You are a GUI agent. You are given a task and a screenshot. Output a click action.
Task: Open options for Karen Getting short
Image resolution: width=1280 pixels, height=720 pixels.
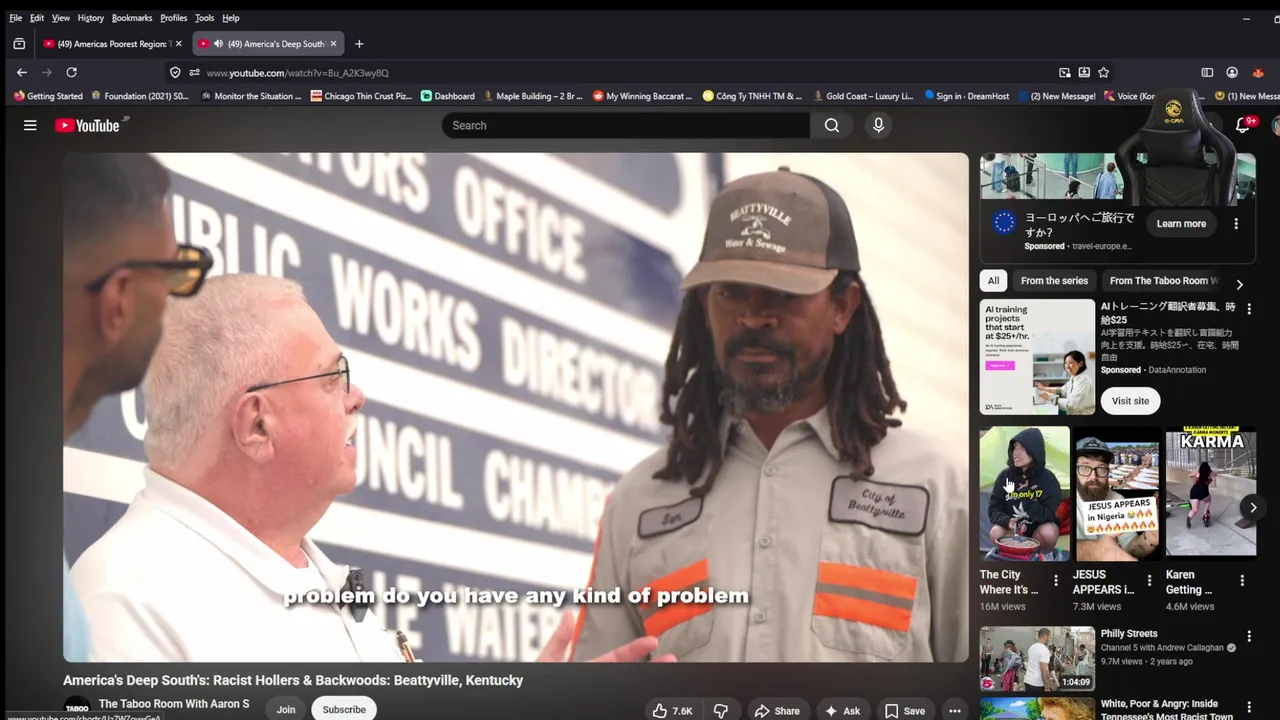(1242, 581)
